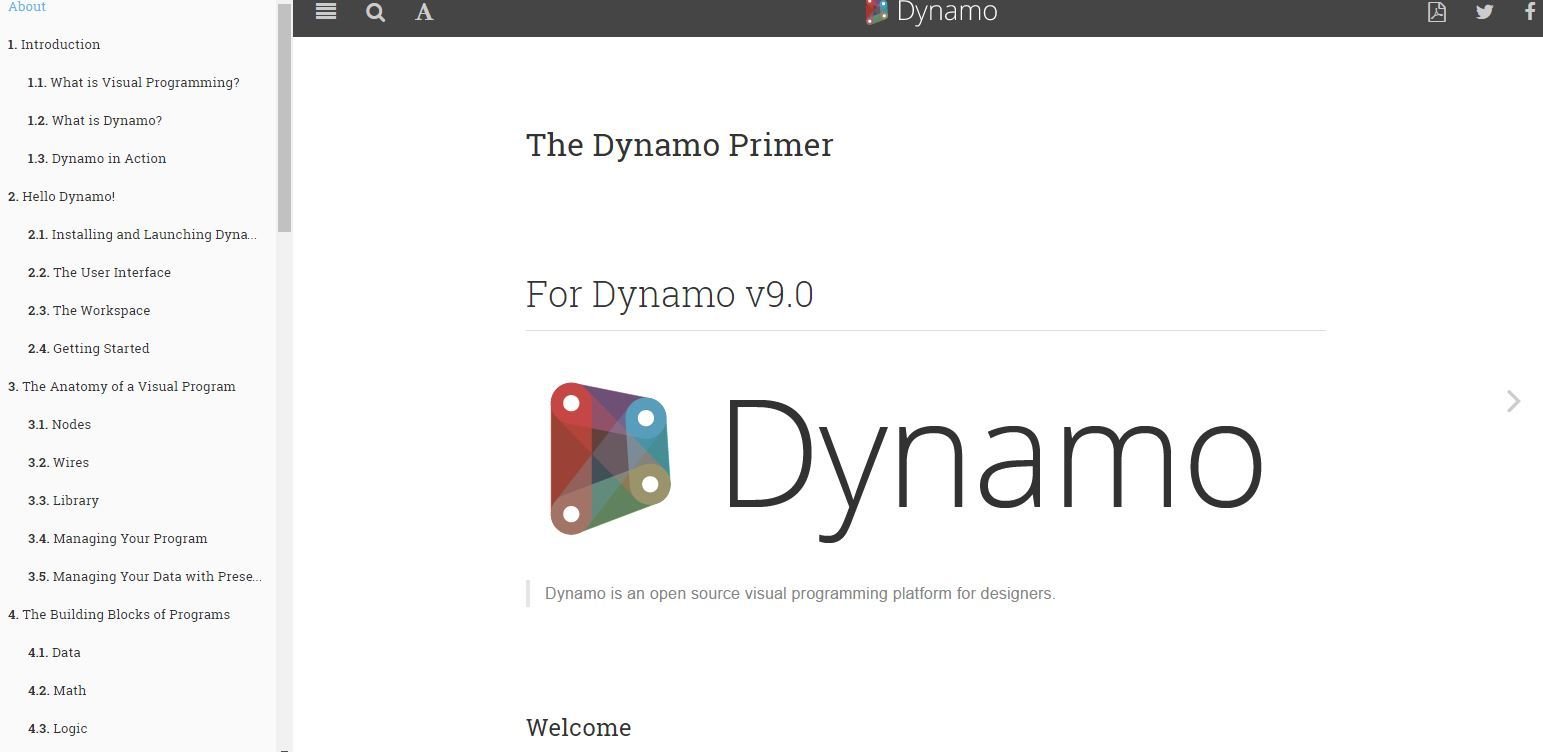Click the sidebar vertical scrollbar thumb
1543x752 pixels.
284,117
